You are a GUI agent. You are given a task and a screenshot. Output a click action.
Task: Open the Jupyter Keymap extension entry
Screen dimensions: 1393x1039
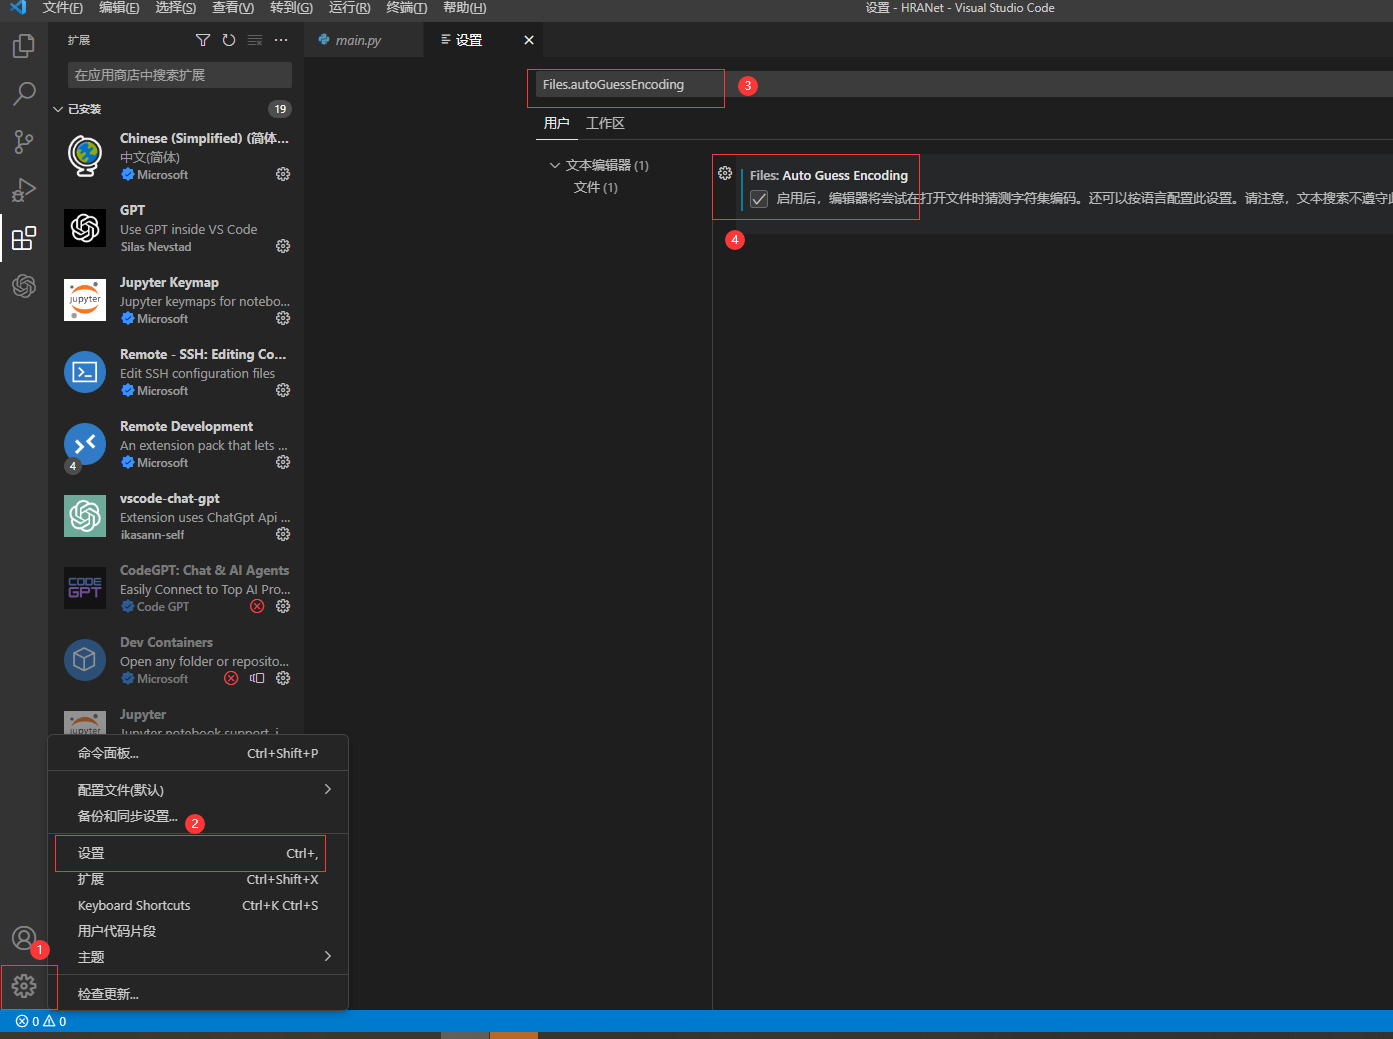coord(176,300)
